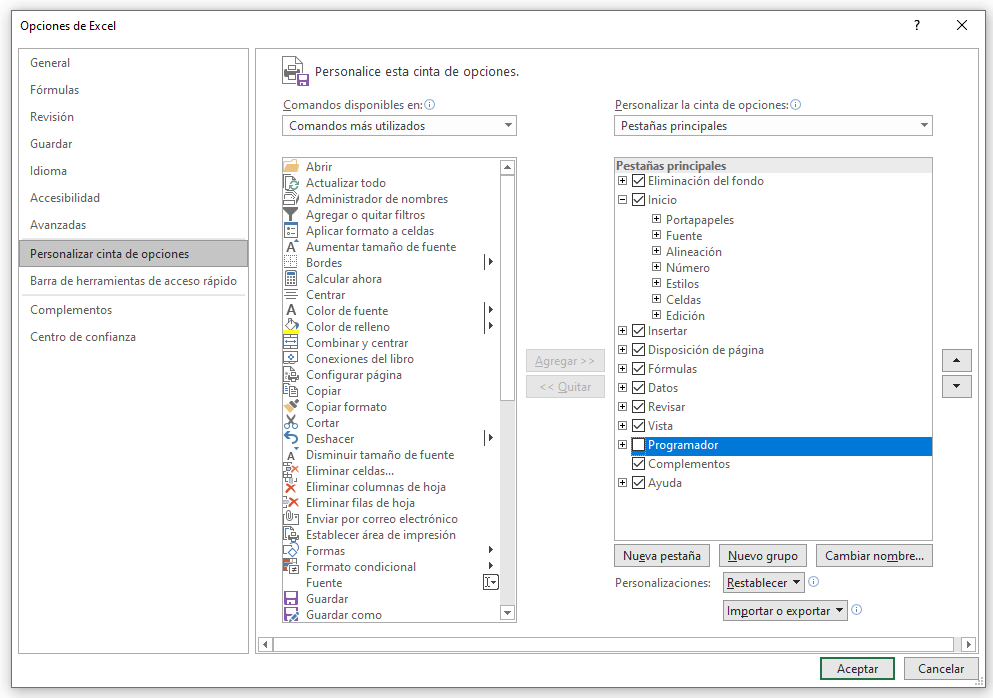993x698 pixels.
Task: Click the Aumentar tamaño de fuente icon
Action: [x=291, y=247]
